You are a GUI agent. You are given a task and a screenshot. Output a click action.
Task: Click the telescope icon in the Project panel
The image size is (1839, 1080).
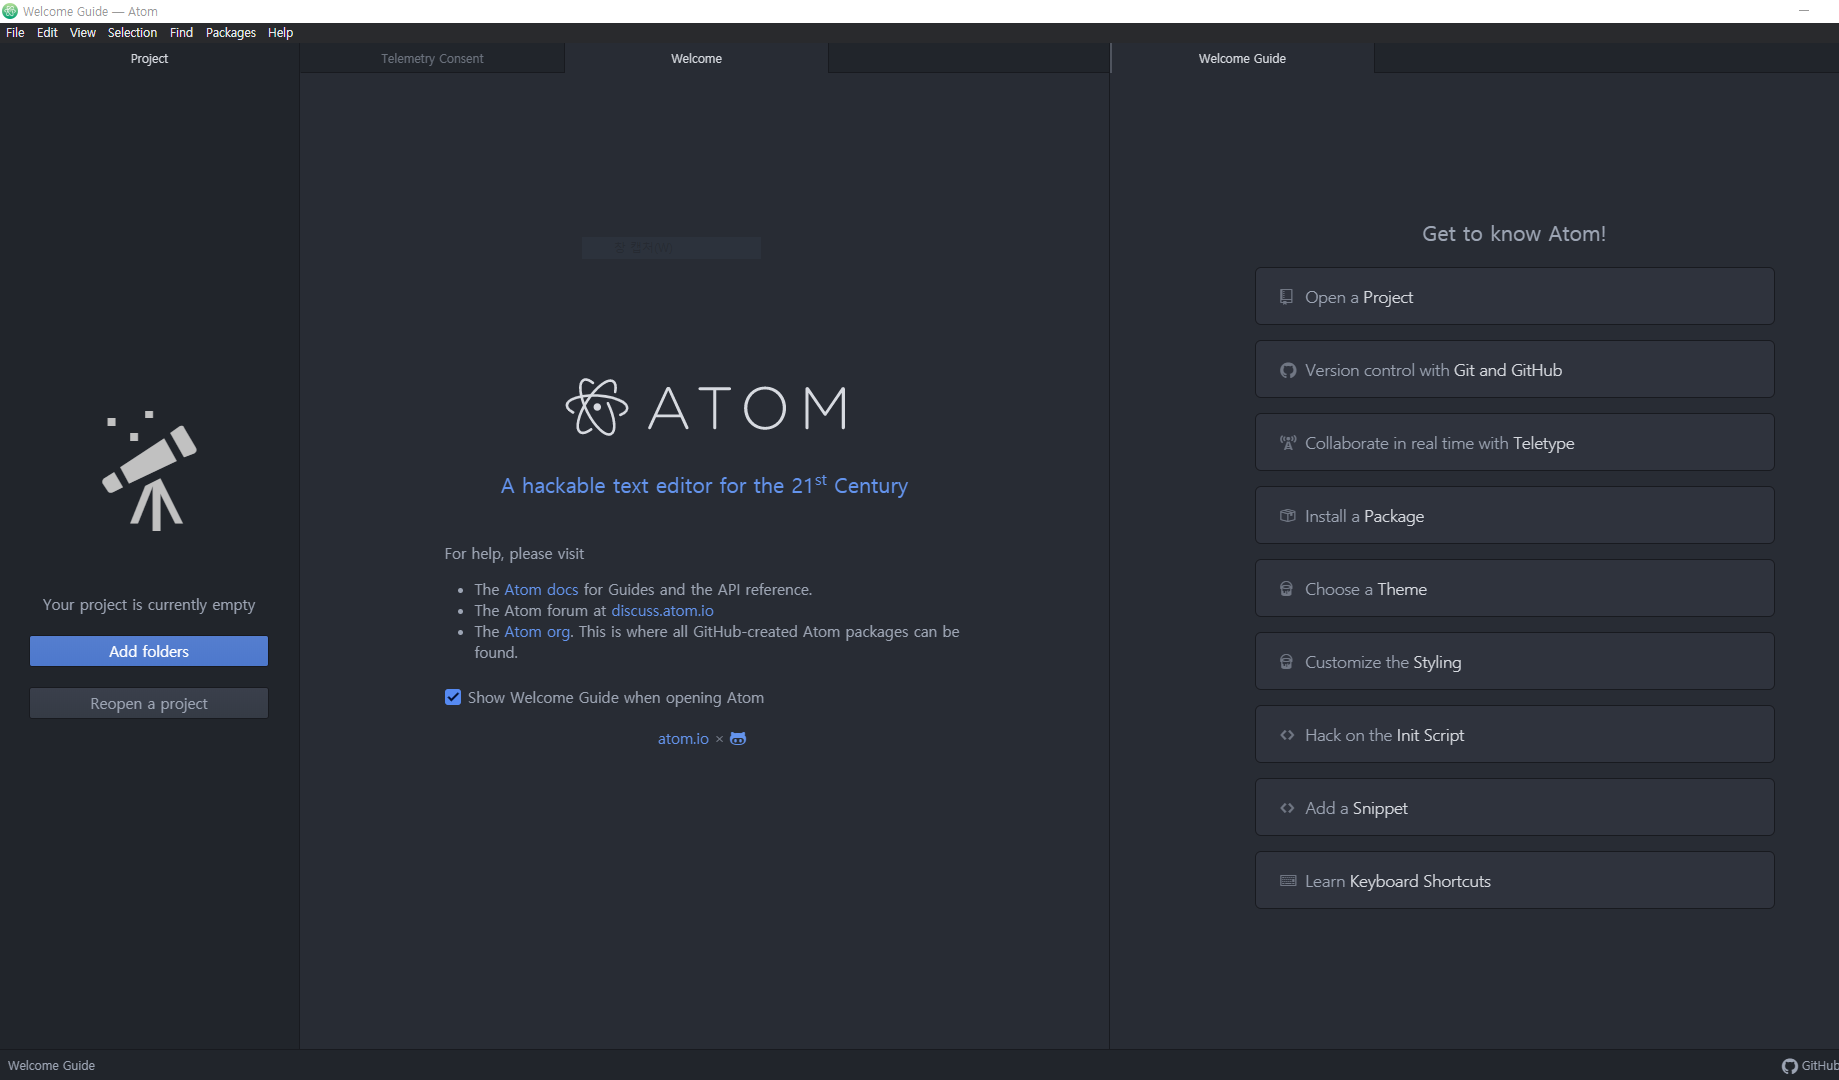(x=150, y=470)
